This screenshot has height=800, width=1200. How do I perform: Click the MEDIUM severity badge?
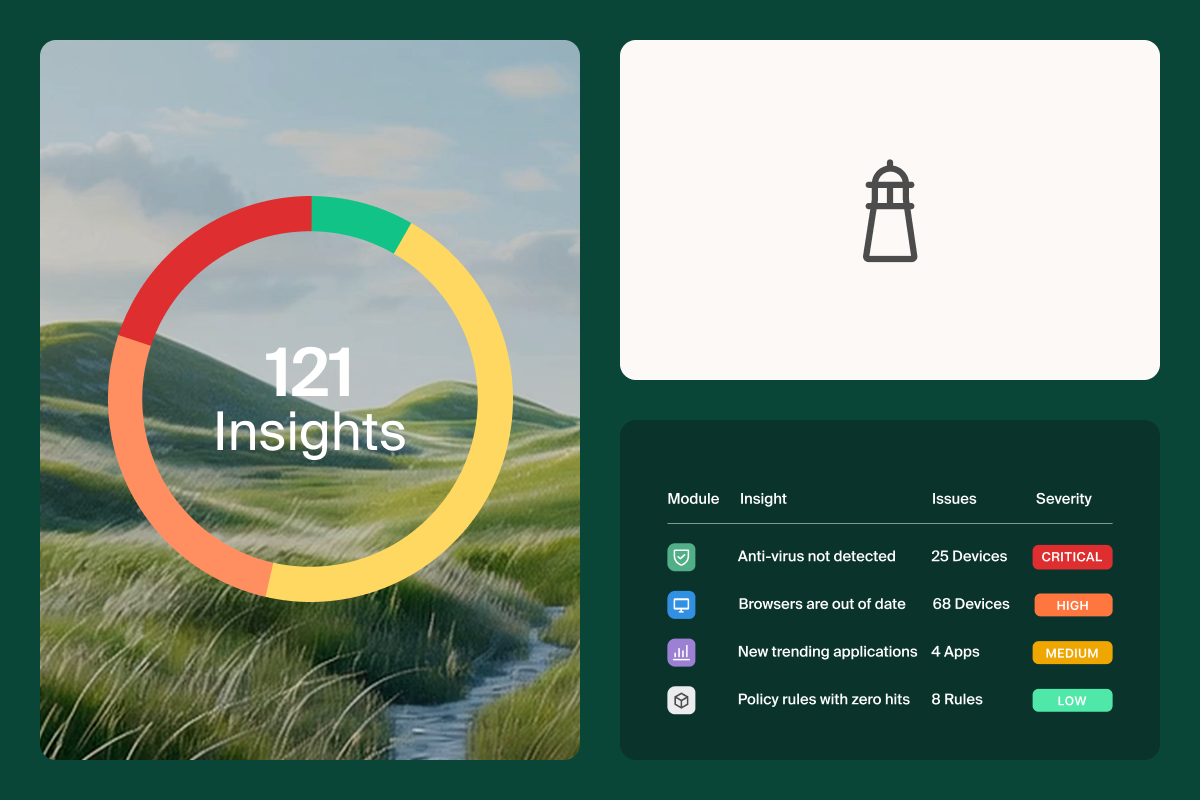tap(1072, 653)
